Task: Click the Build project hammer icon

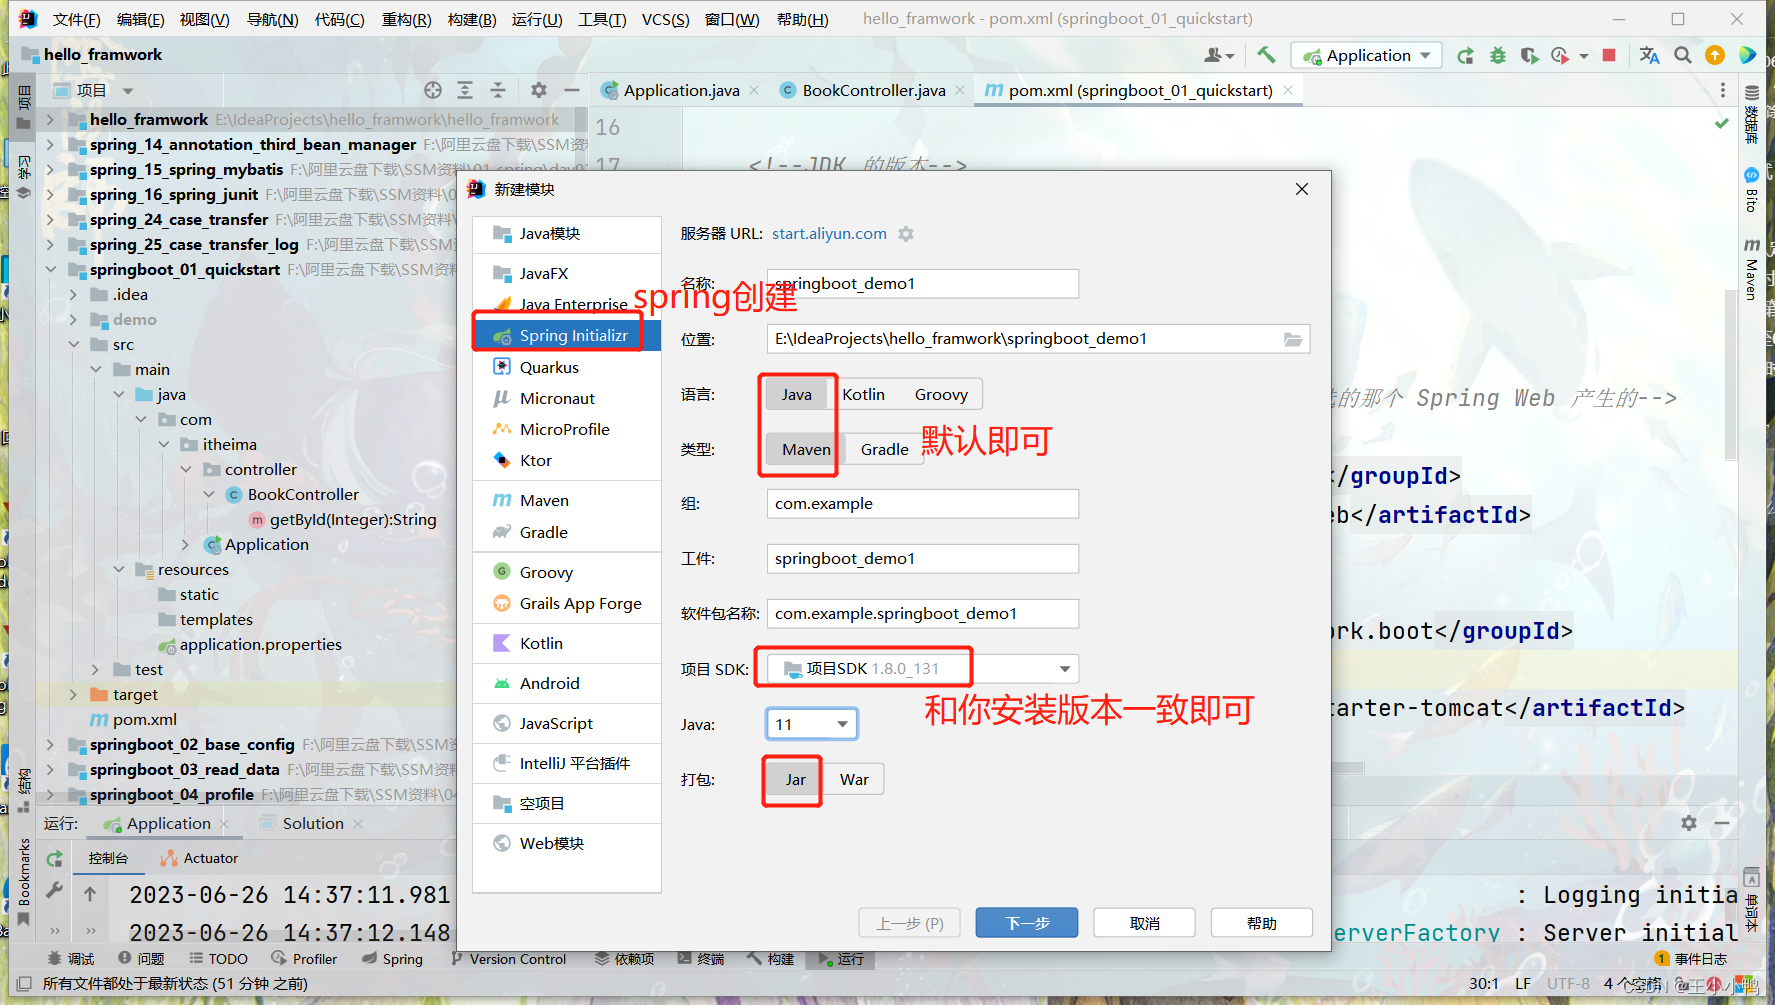Action: [1267, 55]
